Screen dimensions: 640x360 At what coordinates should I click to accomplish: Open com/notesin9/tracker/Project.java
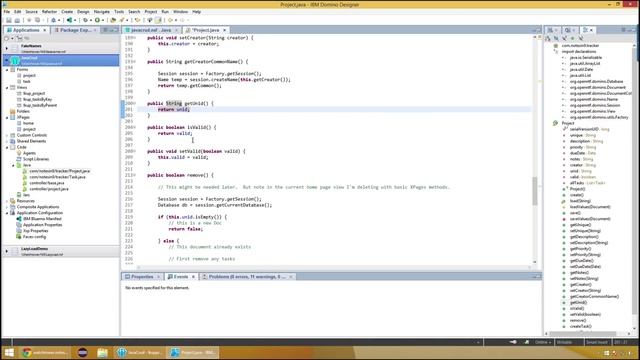60,171
